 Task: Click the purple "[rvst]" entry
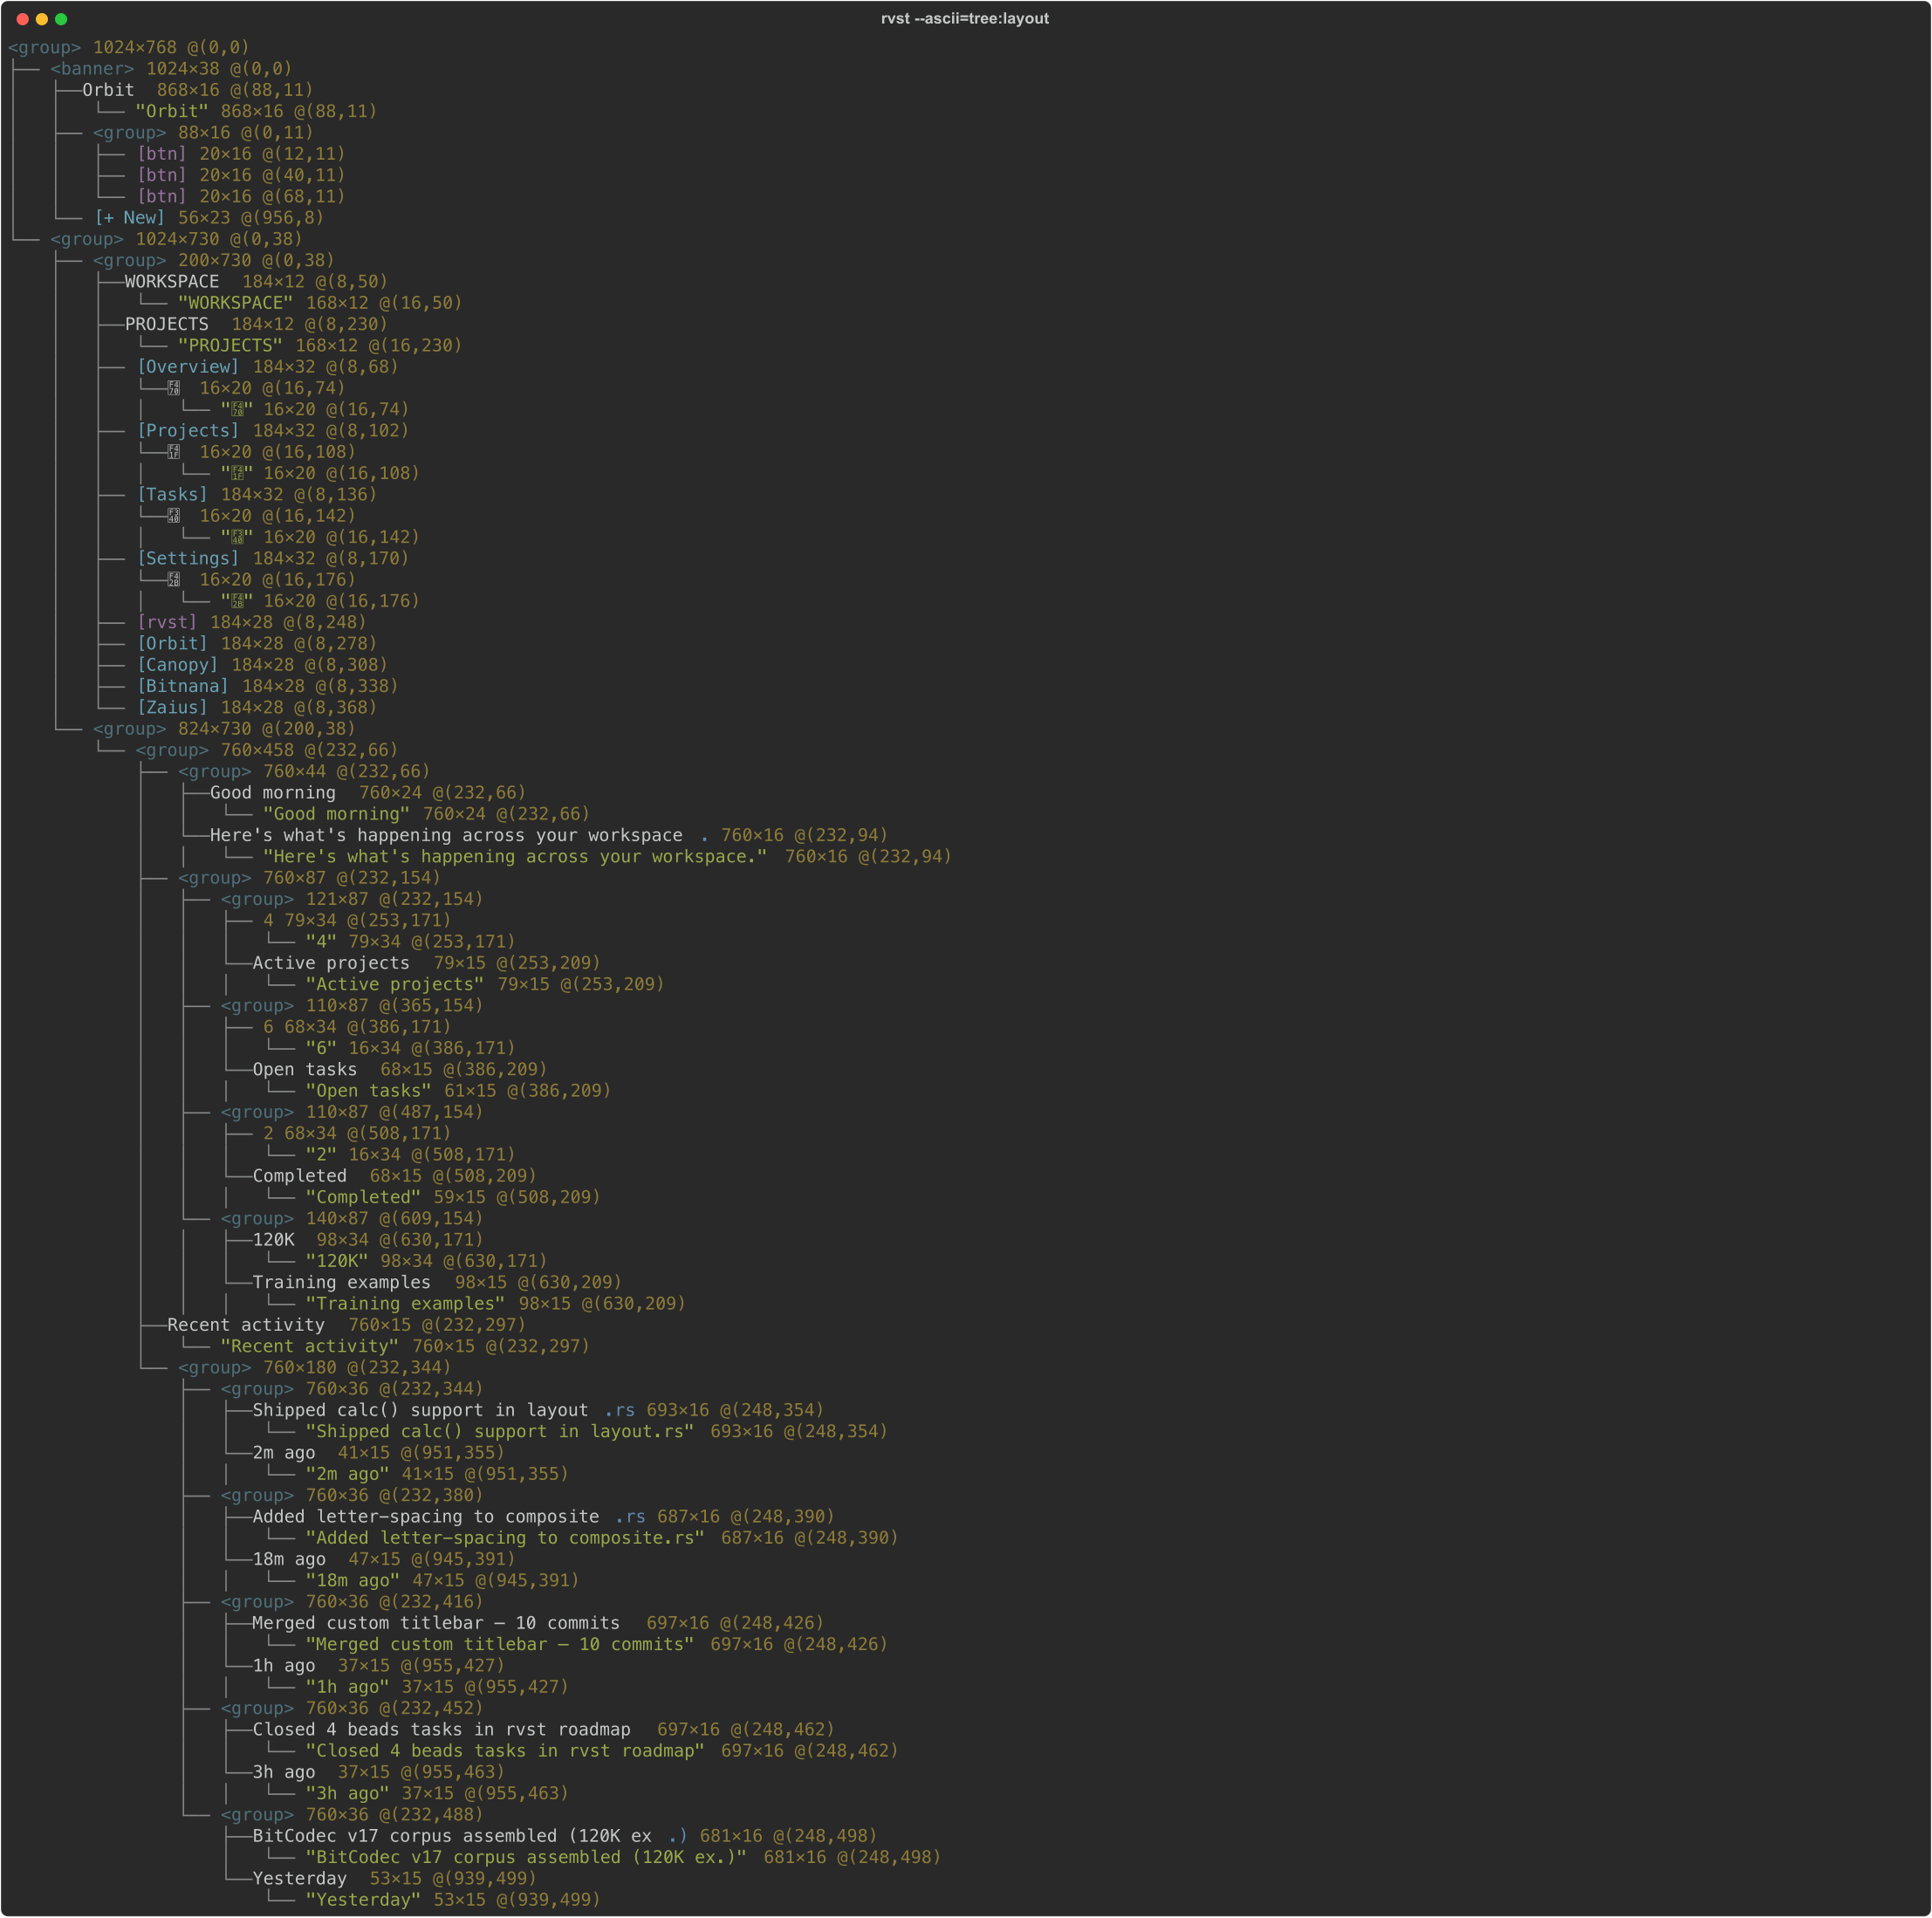pos(167,623)
